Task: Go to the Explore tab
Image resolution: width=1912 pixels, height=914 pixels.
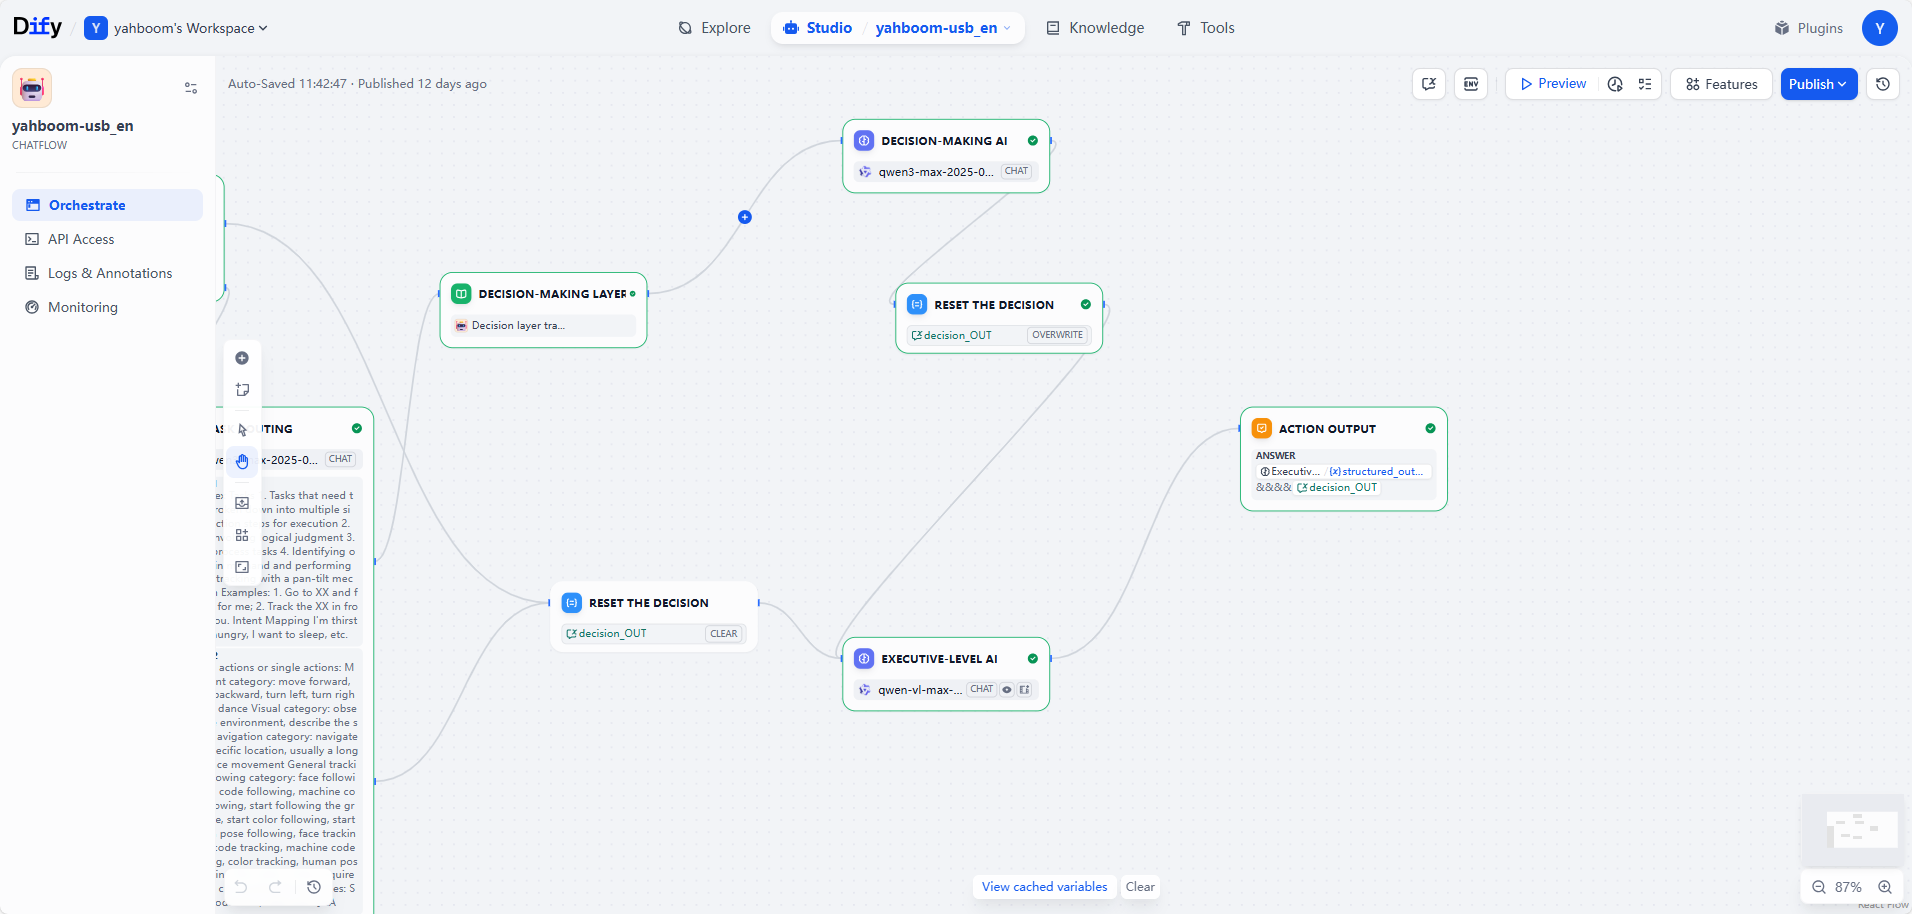Action: [714, 28]
